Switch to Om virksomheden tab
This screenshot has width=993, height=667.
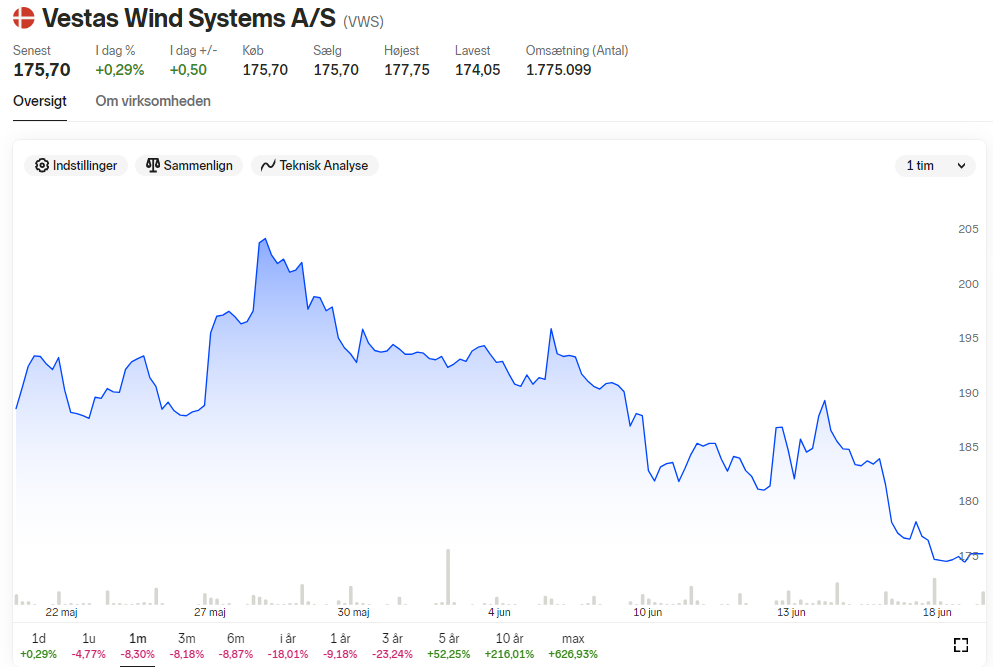pyautogui.click(x=153, y=101)
